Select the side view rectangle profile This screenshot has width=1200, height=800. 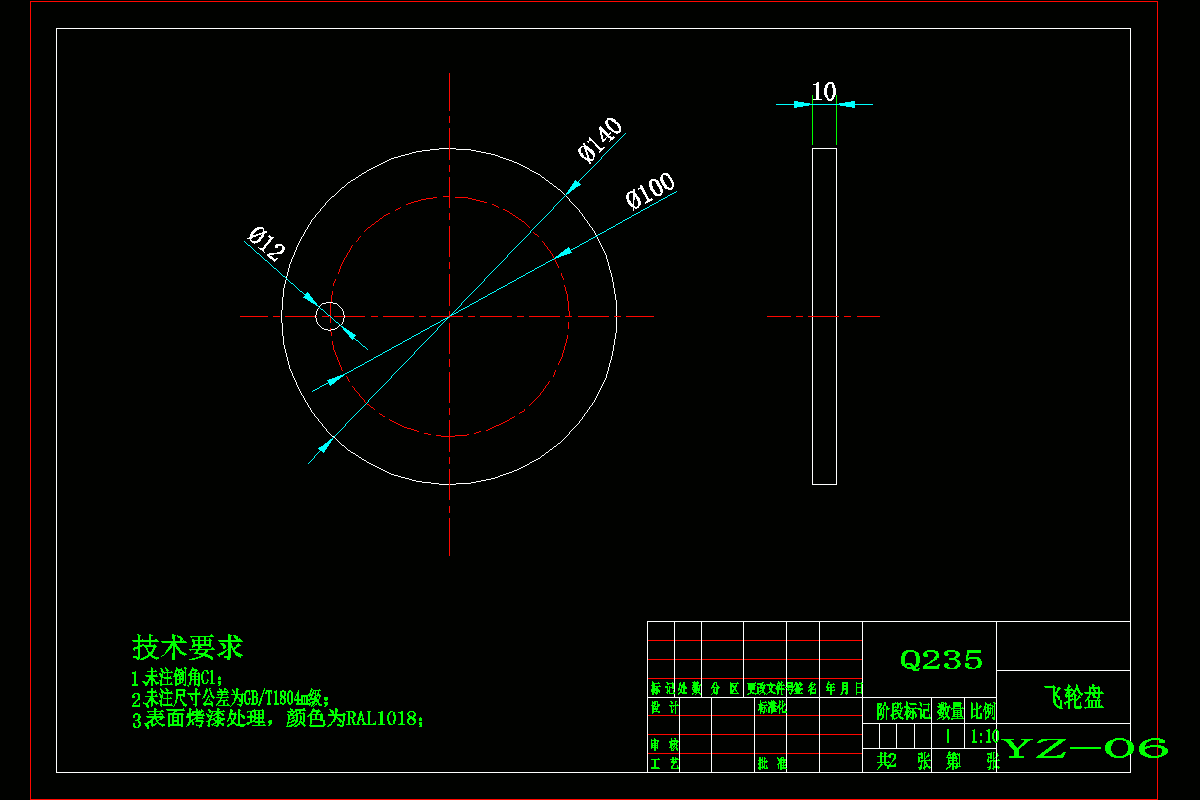coord(824,316)
